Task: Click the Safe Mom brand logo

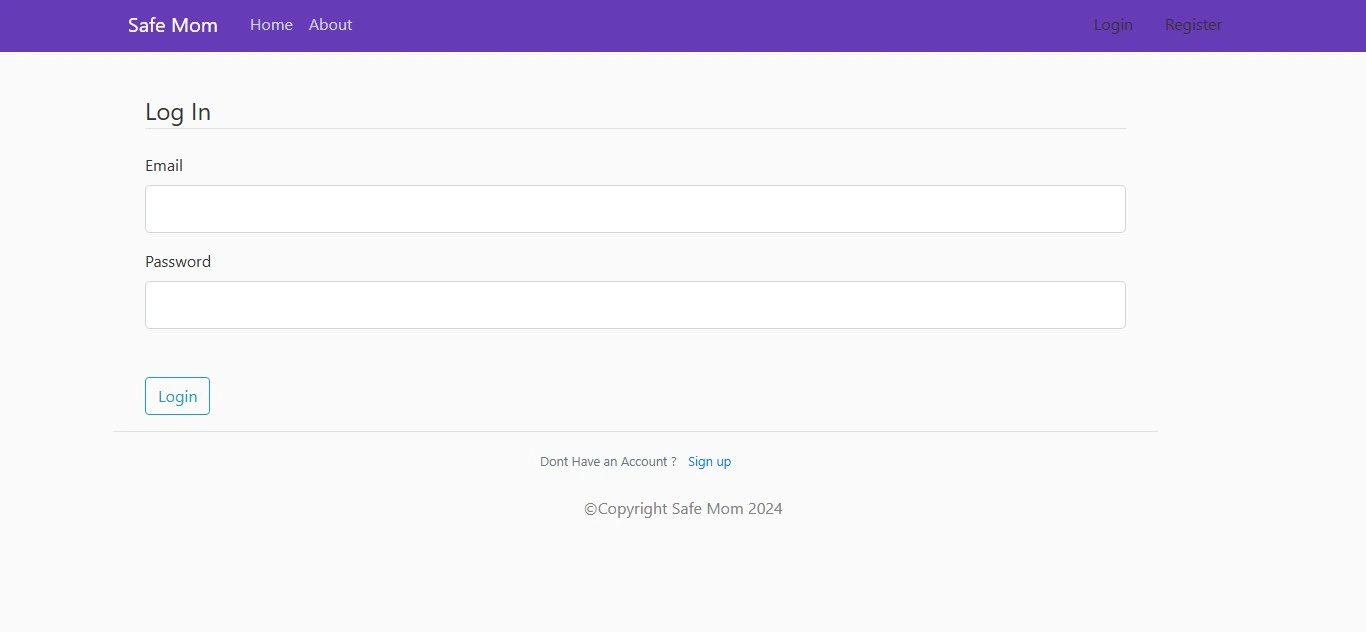Action: pos(172,25)
